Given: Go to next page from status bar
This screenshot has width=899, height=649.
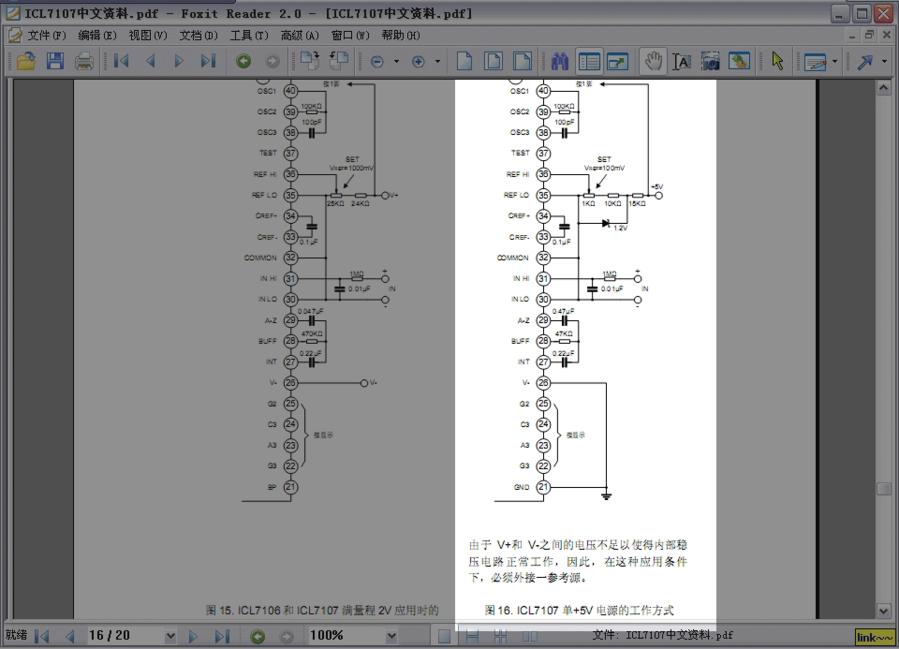Looking at the screenshot, I should pyautogui.click(x=193, y=636).
